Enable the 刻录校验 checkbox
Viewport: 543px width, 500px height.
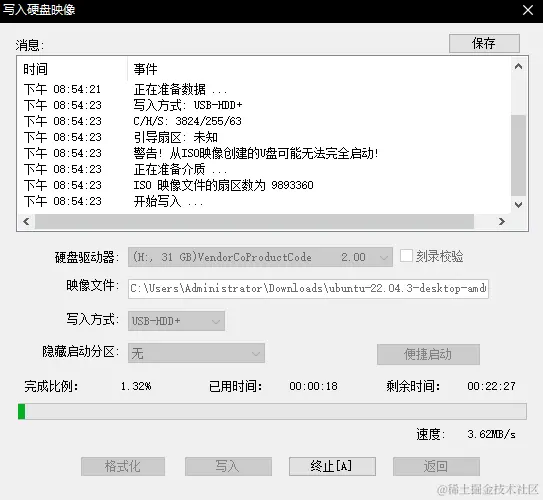coord(406,256)
